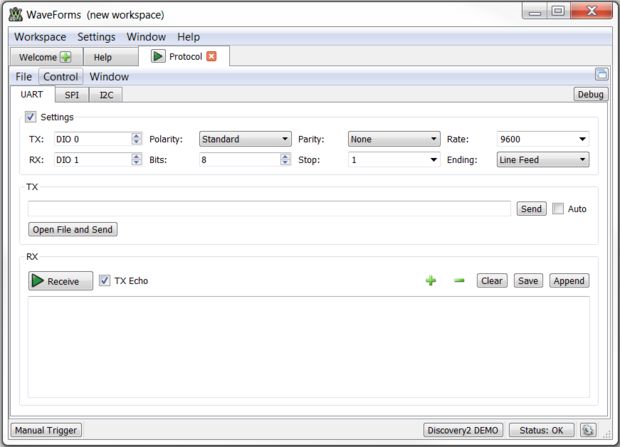Switch to the Help tab
The width and height of the screenshot is (620, 447).
(x=111, y=57)
